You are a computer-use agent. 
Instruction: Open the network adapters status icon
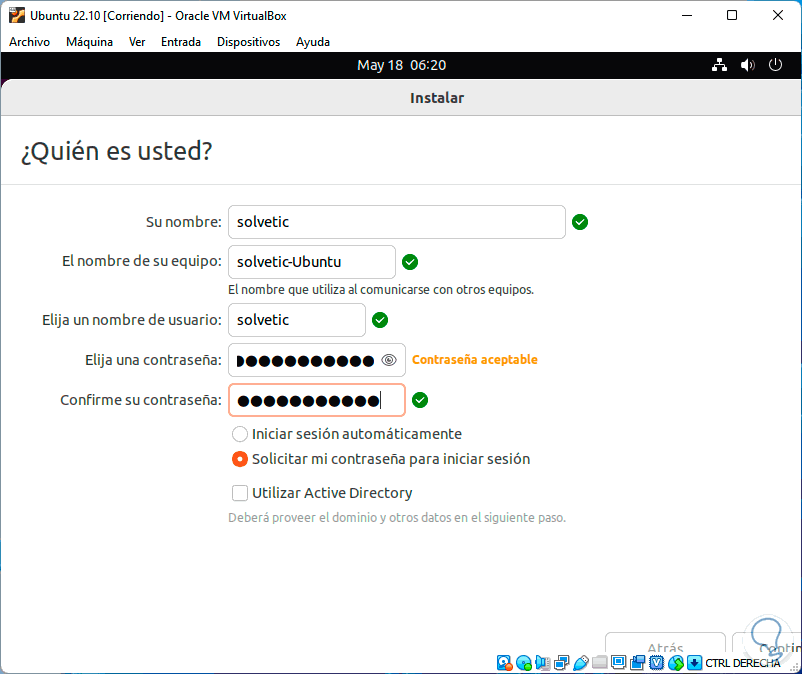pos(562,663)
